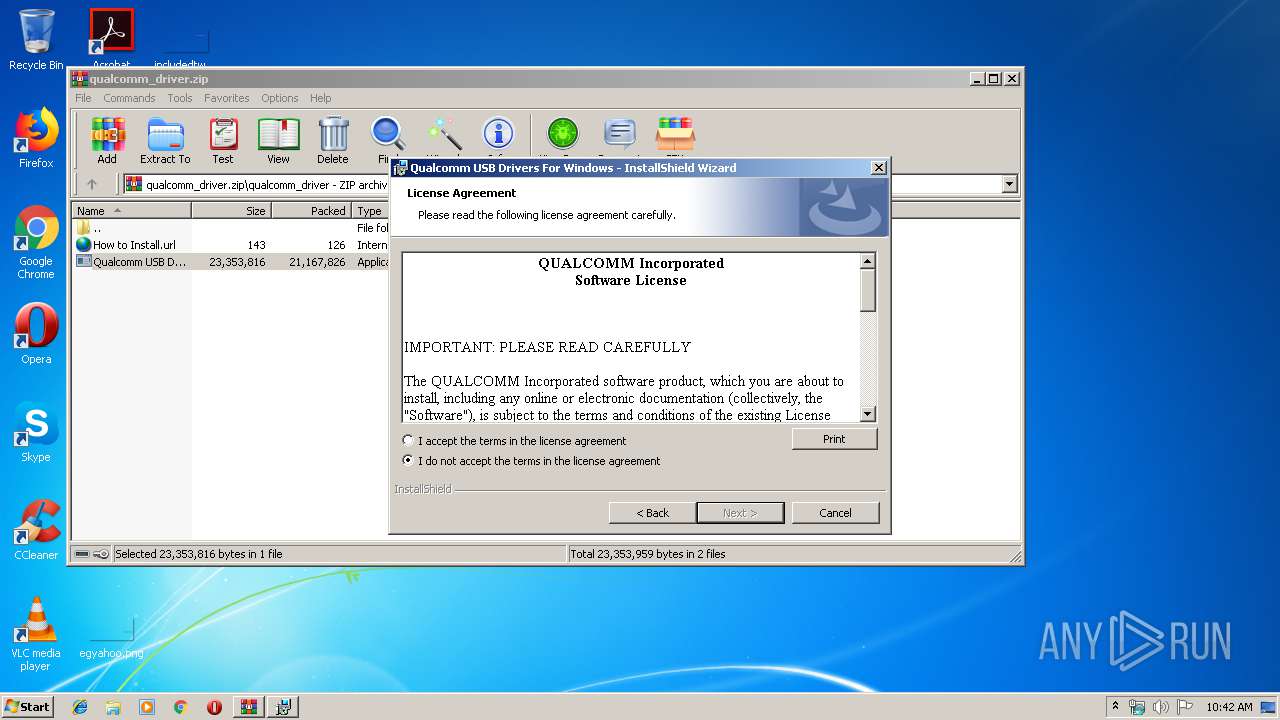Click the Extract To toolbar icon
Image resolution: width=1280 pixels, height=720 pixels.
[x=165, y=140]
